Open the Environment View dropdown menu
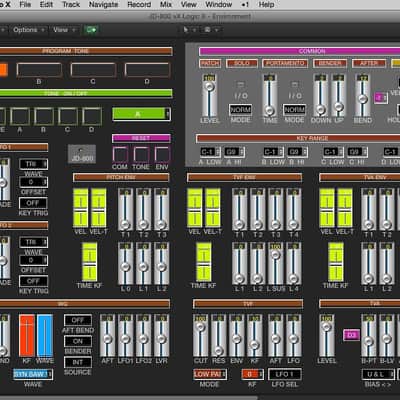This screenshot has height=400, width=400. 64,30
